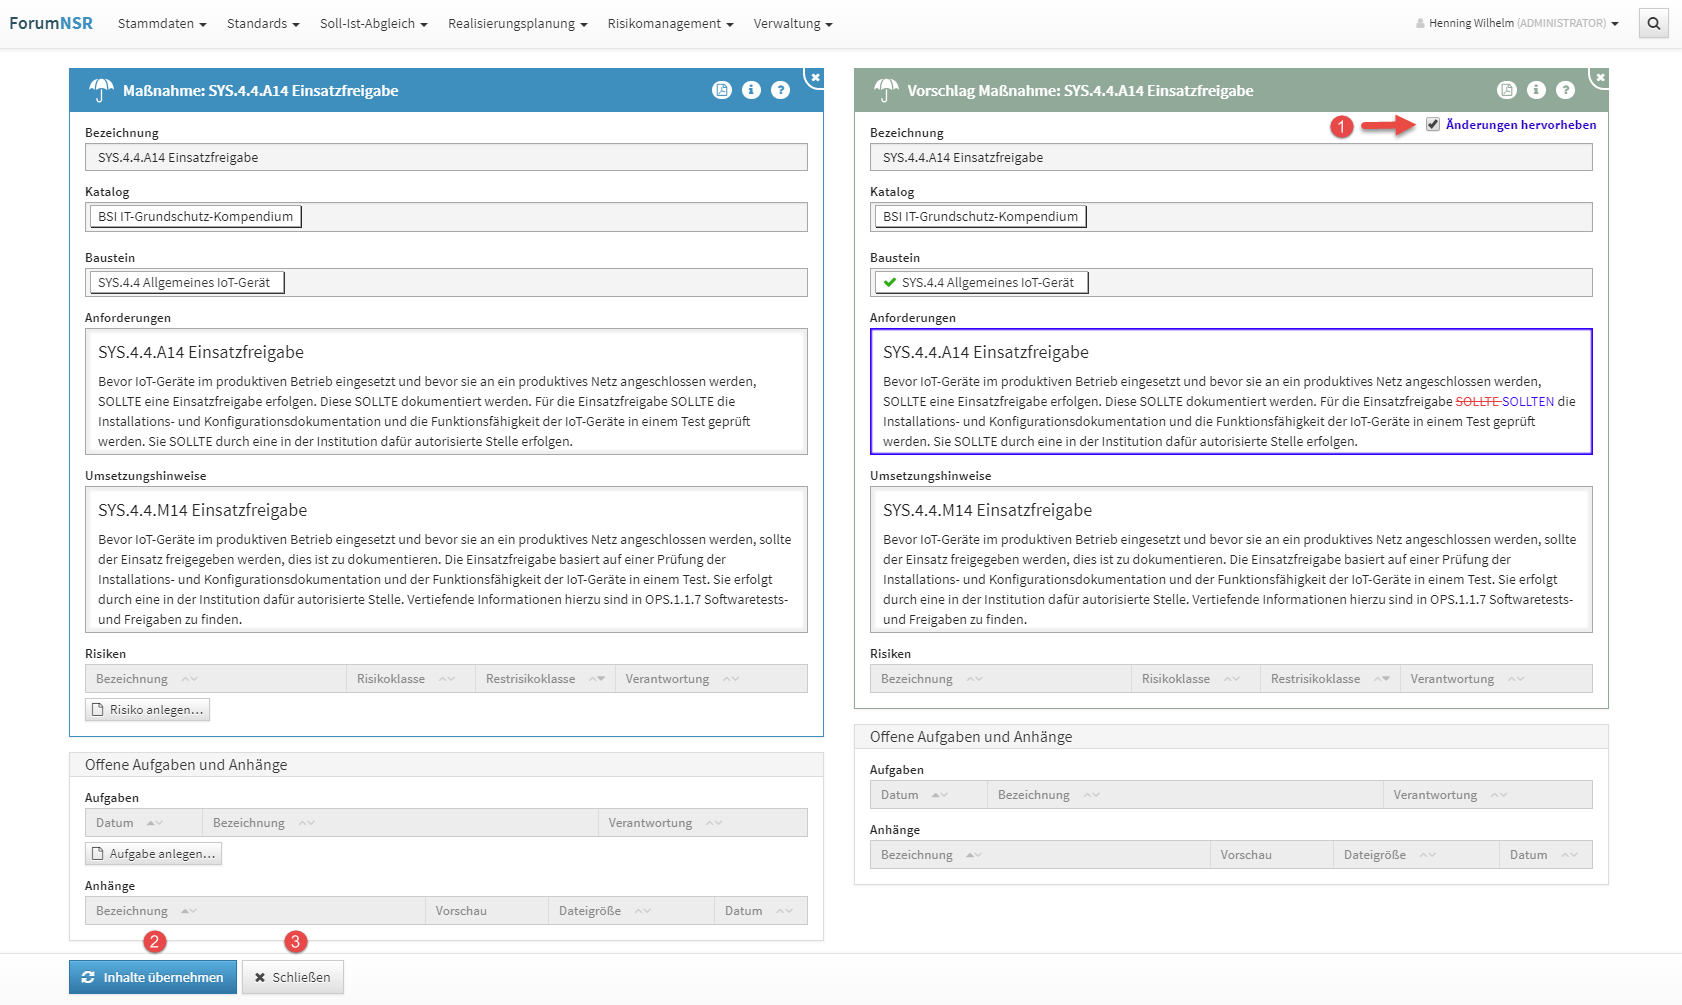Click help question icon in Vorschlag panel
The width and height of the screenshot is (1682, 1005).
pyautogui.click(x=1566, y=90)
